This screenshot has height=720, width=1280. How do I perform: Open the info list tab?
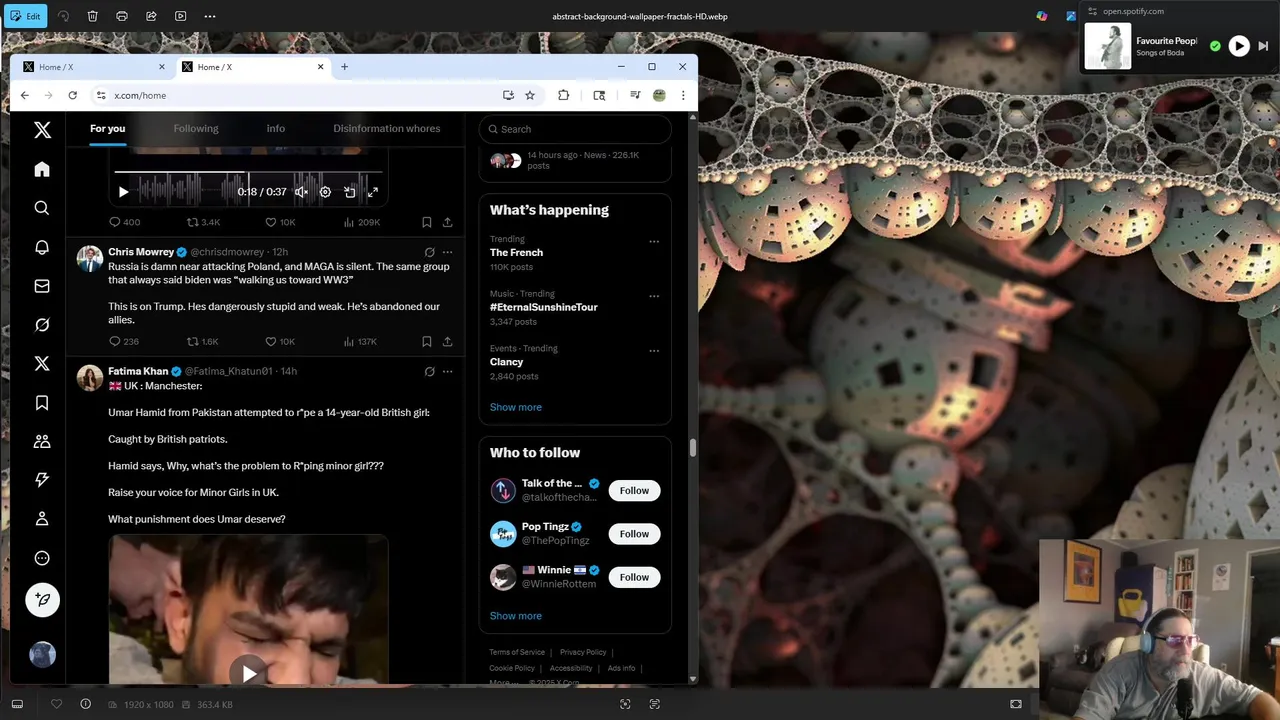(x=276, y=128)
